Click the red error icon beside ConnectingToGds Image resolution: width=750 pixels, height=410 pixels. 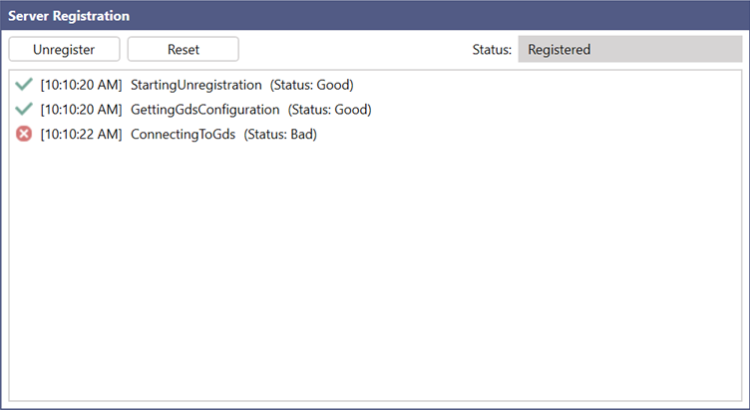[x=25, y=134]
